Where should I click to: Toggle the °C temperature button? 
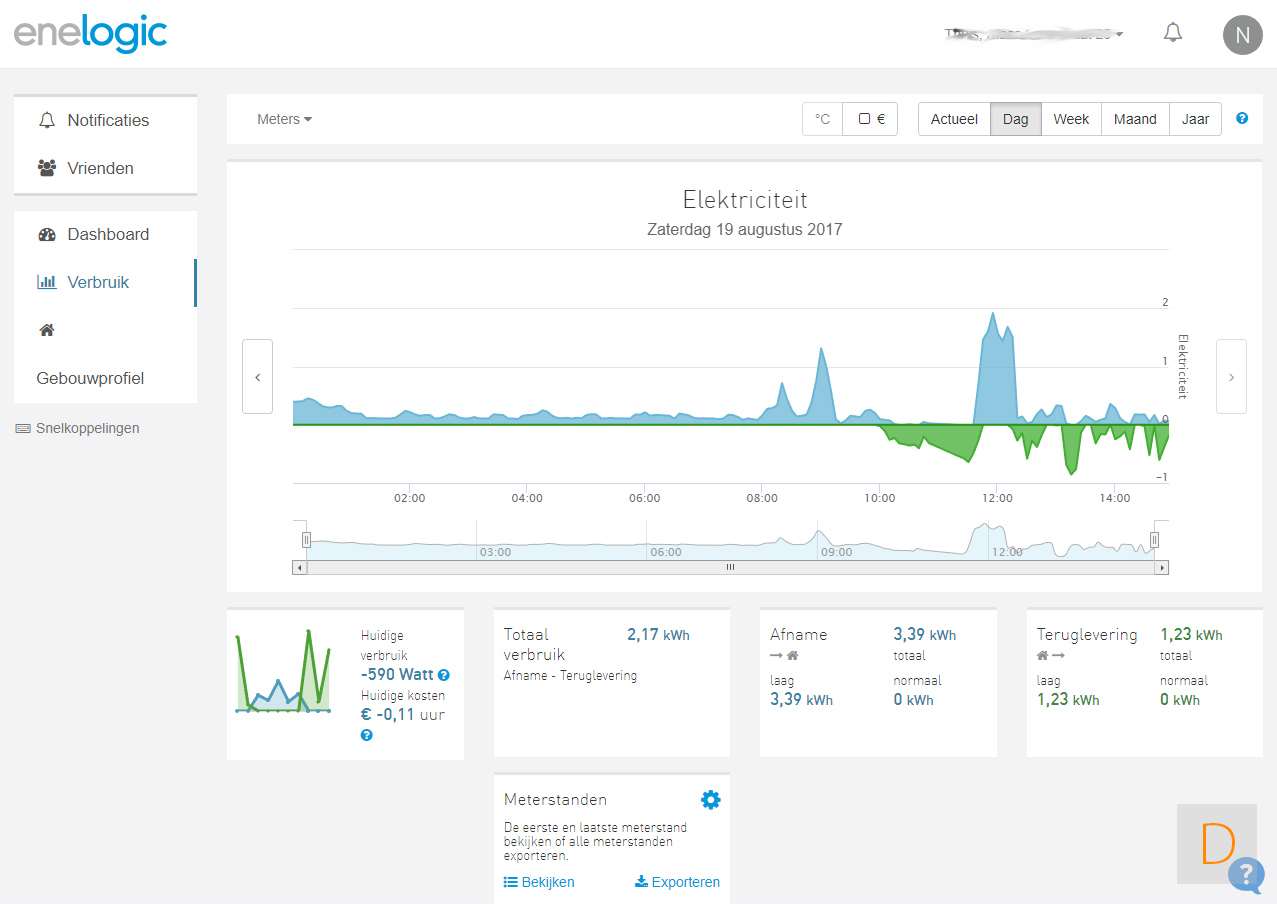tap(822, 119)
